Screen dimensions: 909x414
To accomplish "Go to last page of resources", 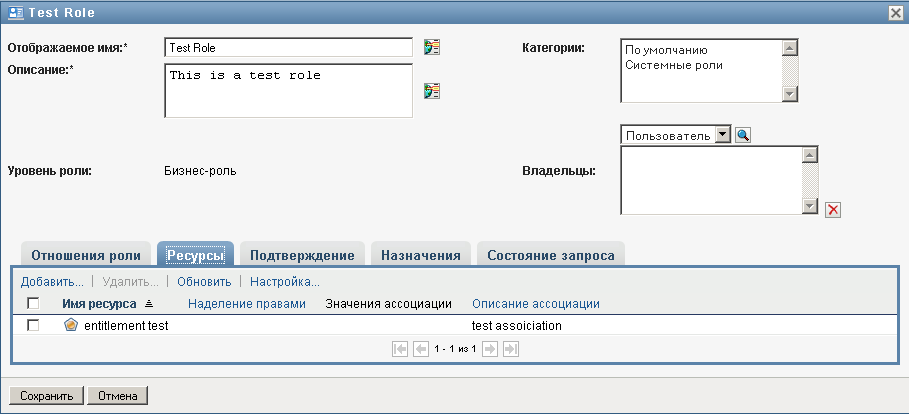I will 510,348.
